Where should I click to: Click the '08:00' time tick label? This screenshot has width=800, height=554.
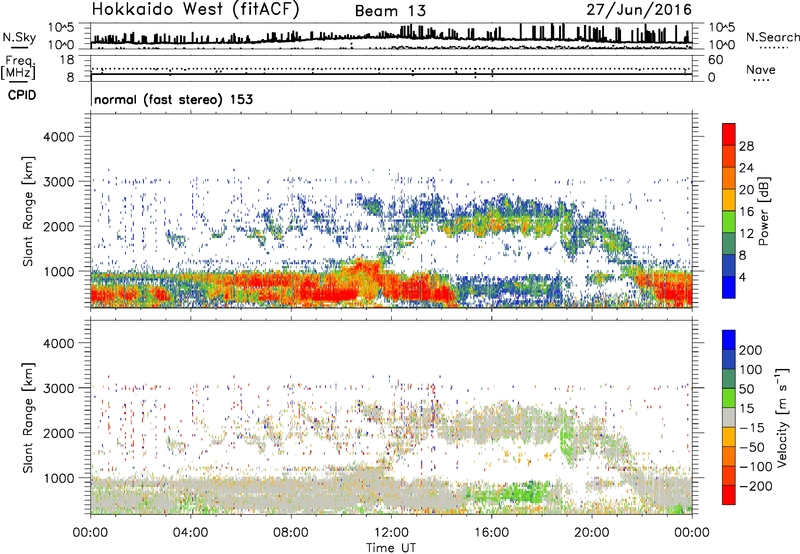291,533
